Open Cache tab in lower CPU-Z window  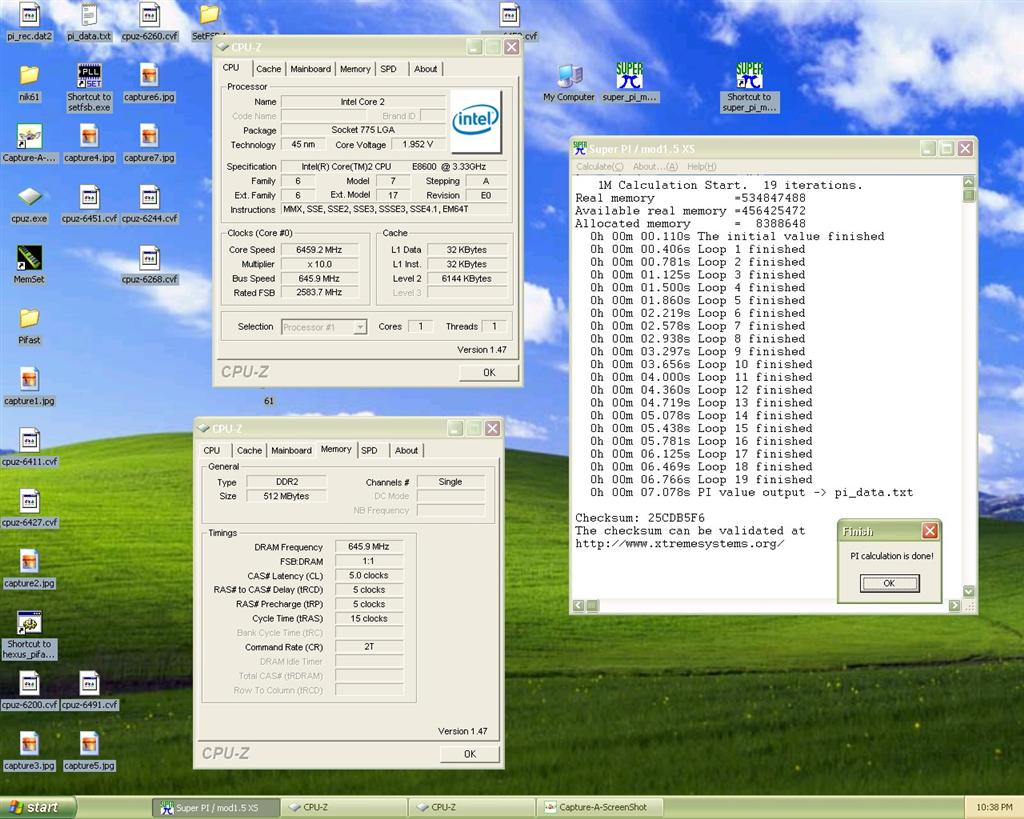tap(249, 450)
